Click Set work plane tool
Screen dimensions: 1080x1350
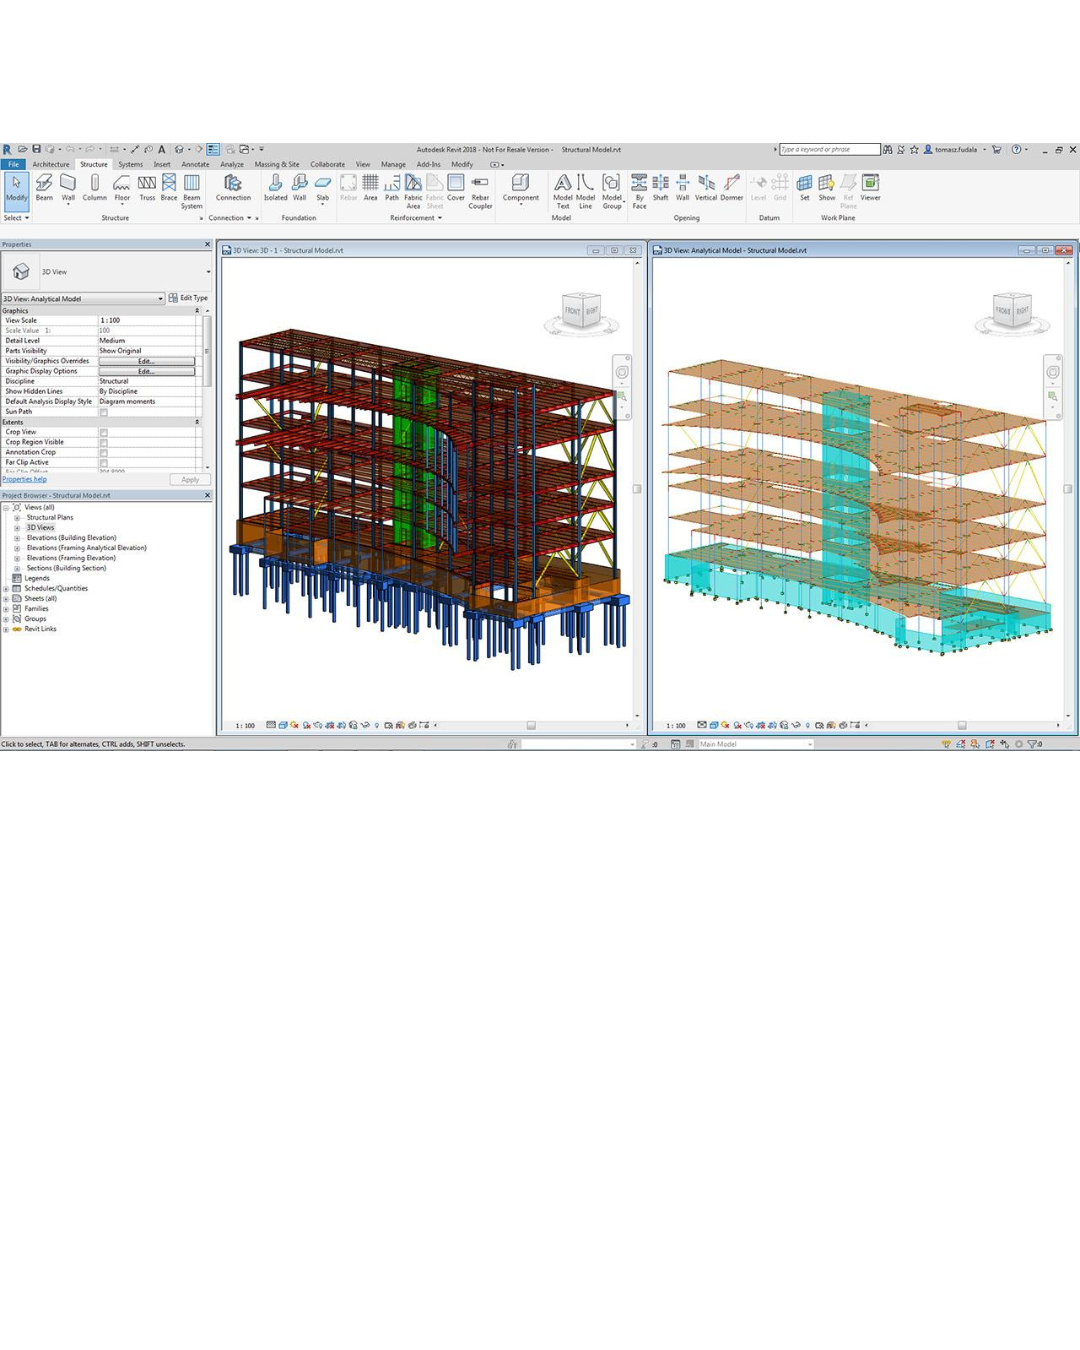click(x=805, y=188)
